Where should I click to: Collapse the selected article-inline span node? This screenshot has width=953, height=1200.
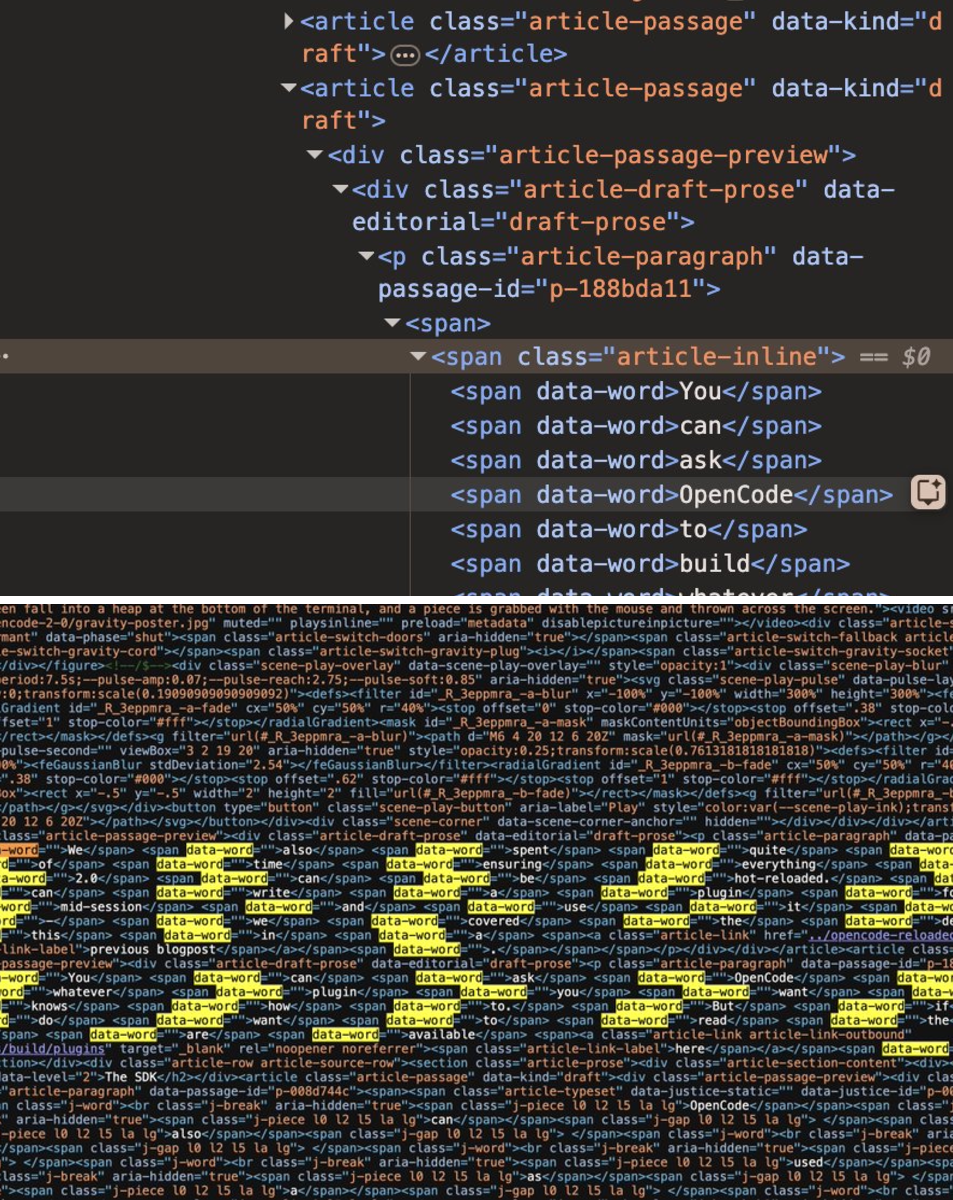click(418, 357)
